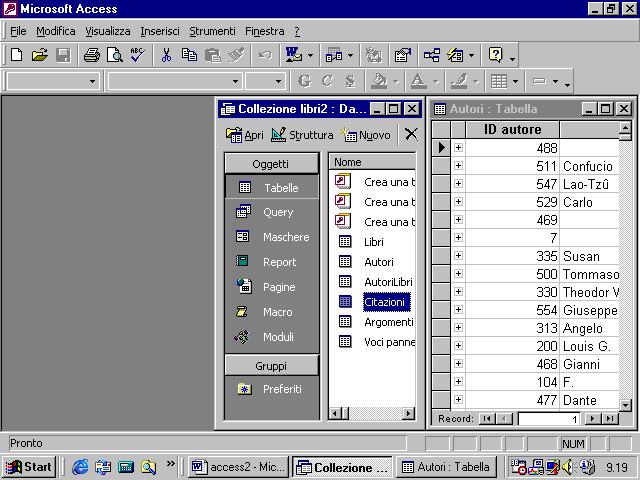Screen dimensions: 640x480
Task: Click the New Object toolbar icon
Action: click(x=455, y=55)
